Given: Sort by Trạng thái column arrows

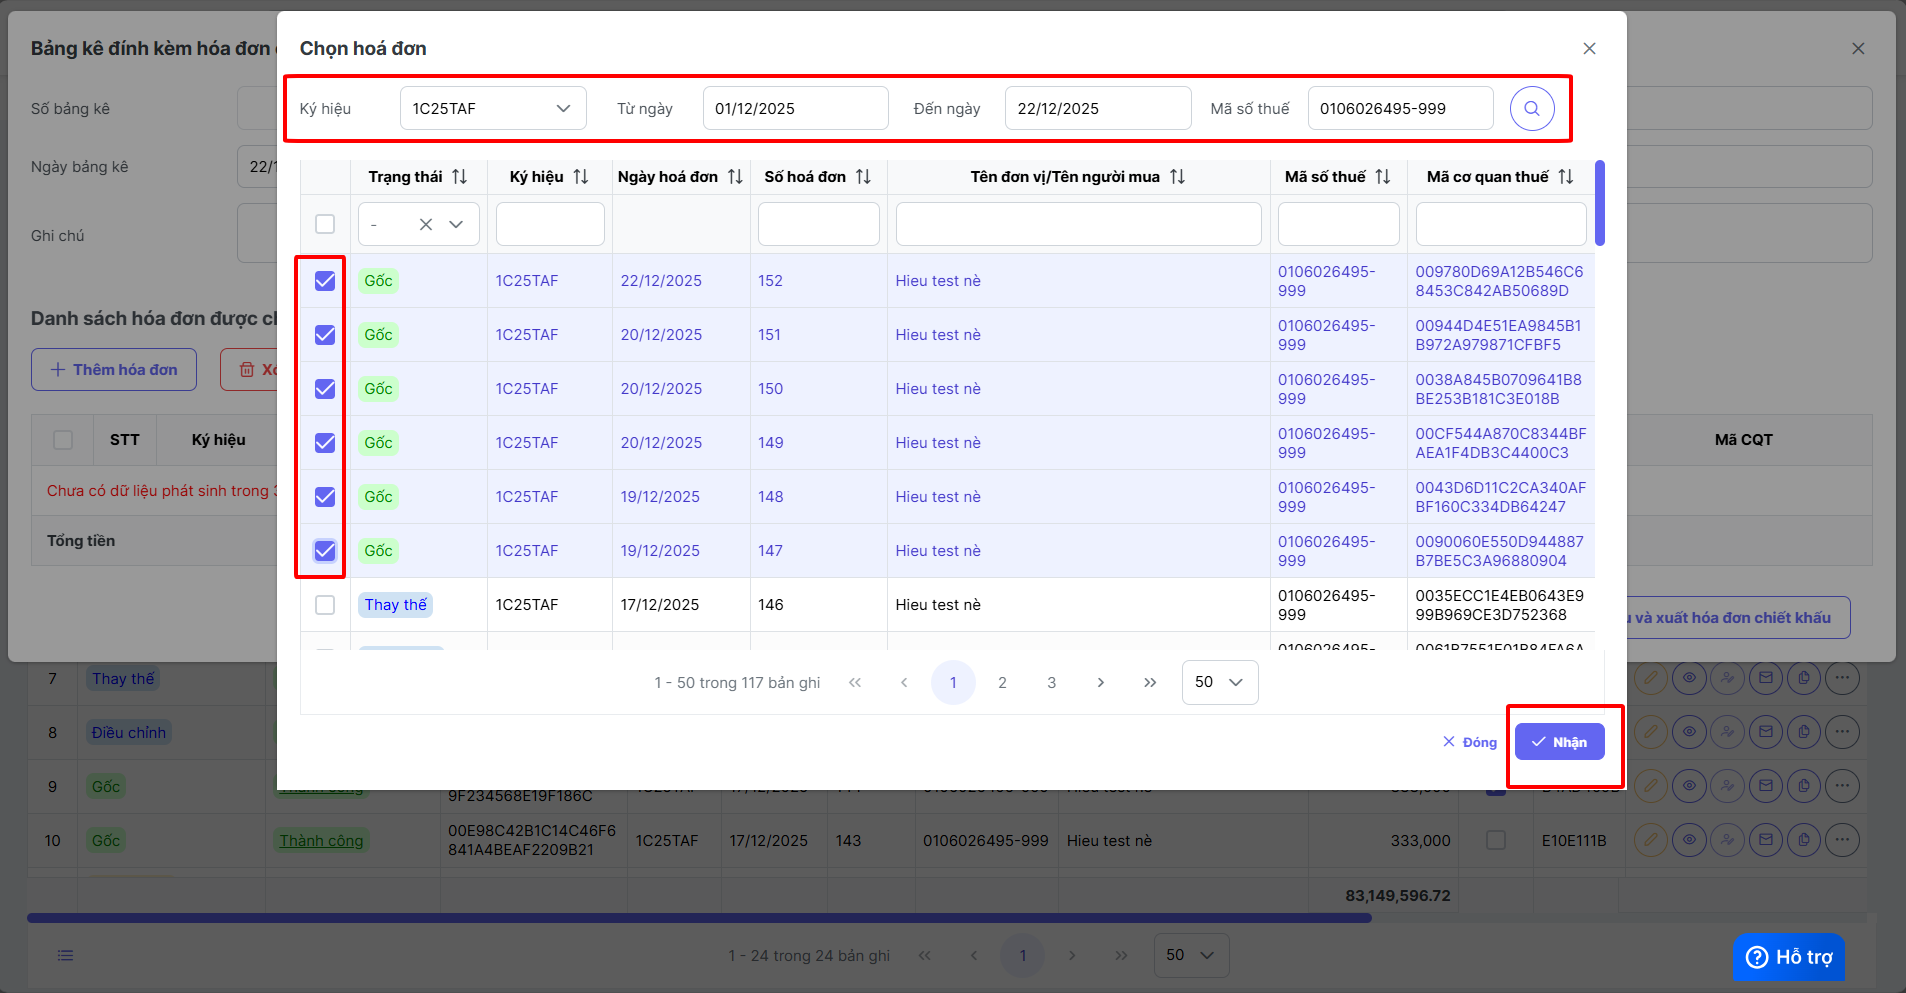Looking at the screenshot, I should 459,177.
